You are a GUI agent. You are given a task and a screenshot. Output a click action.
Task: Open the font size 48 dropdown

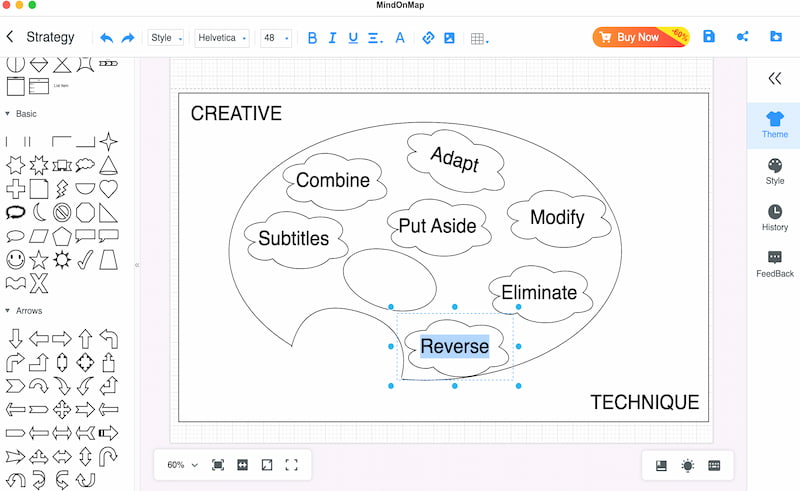click(276, 38)
